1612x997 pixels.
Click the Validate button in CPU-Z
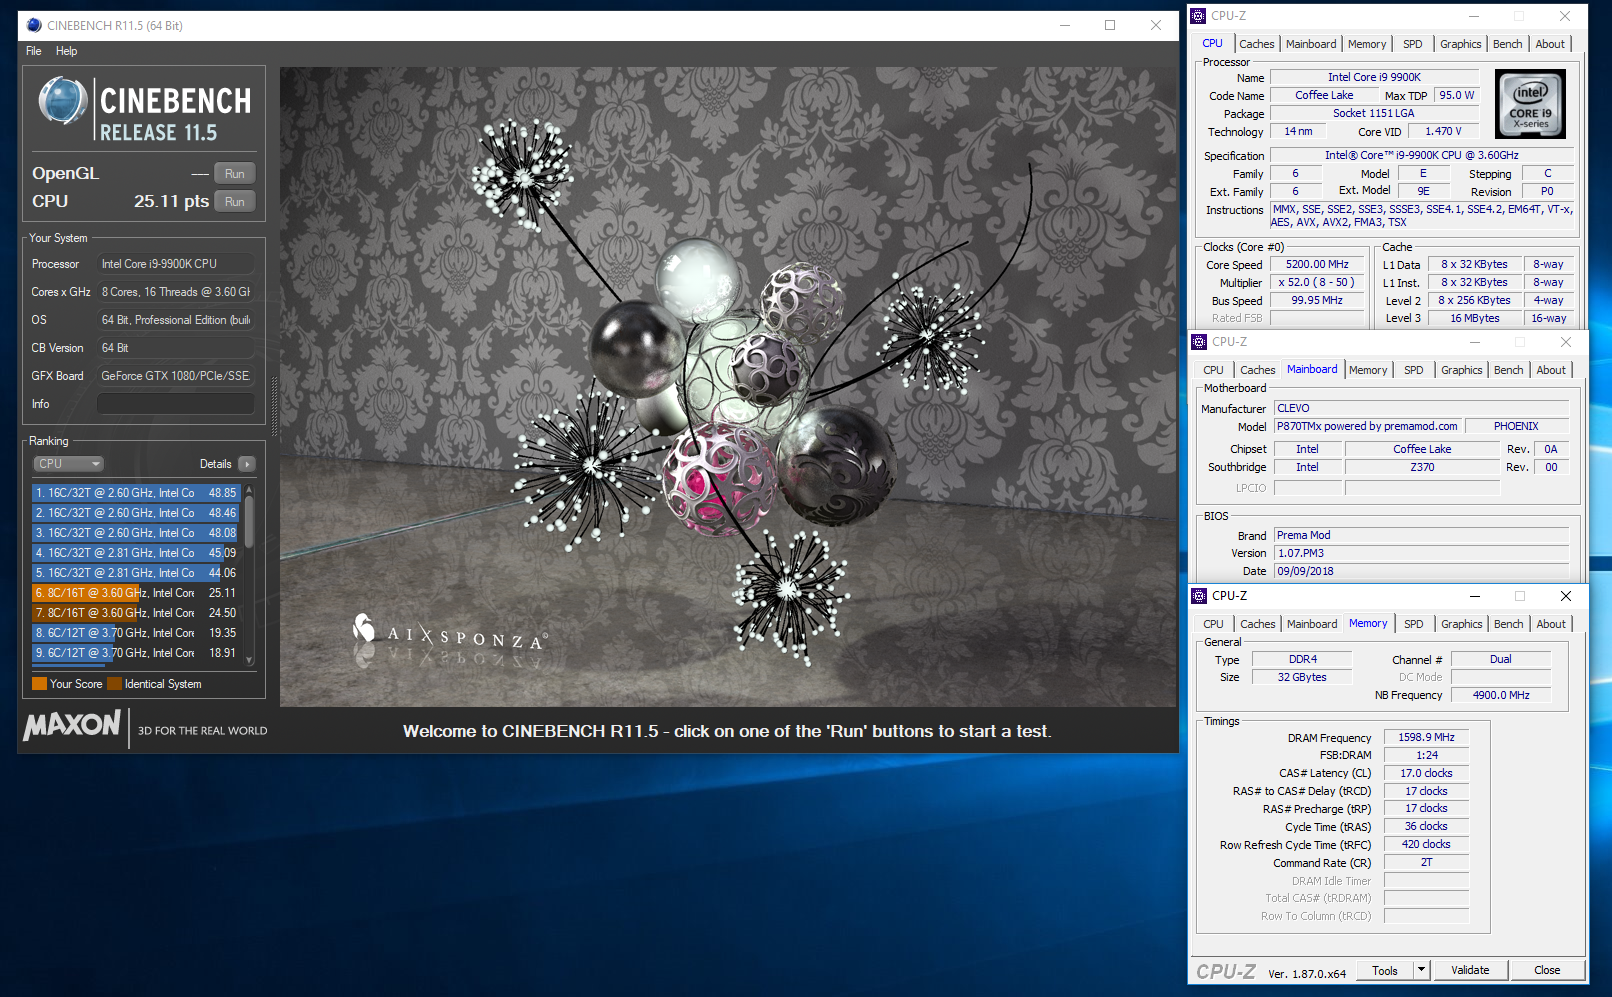1470,970
